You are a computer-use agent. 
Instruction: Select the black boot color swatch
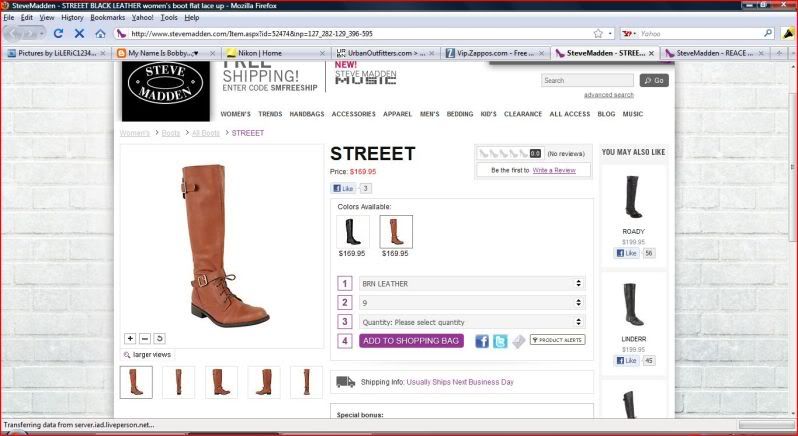(352, 232)
